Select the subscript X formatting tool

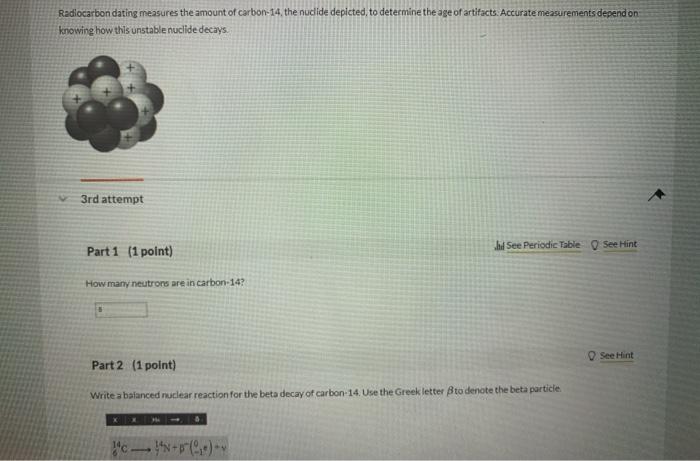coord(134,419)
